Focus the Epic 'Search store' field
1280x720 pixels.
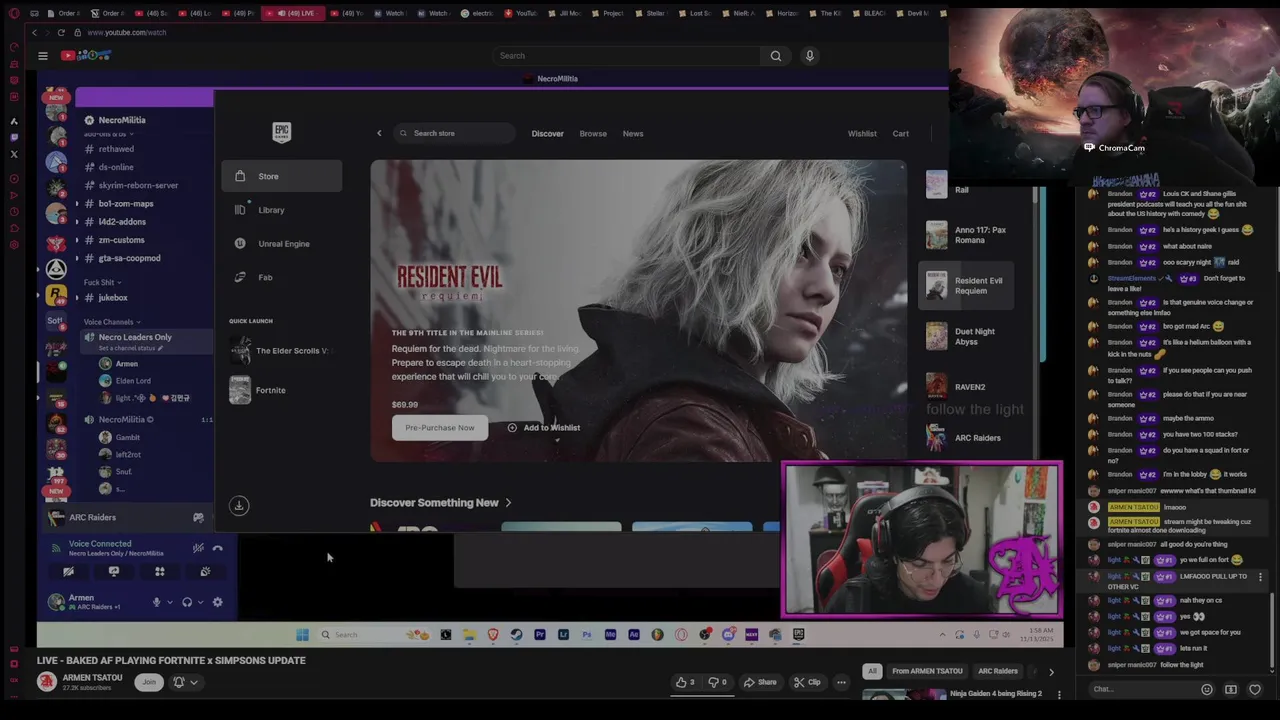(455, 133)
